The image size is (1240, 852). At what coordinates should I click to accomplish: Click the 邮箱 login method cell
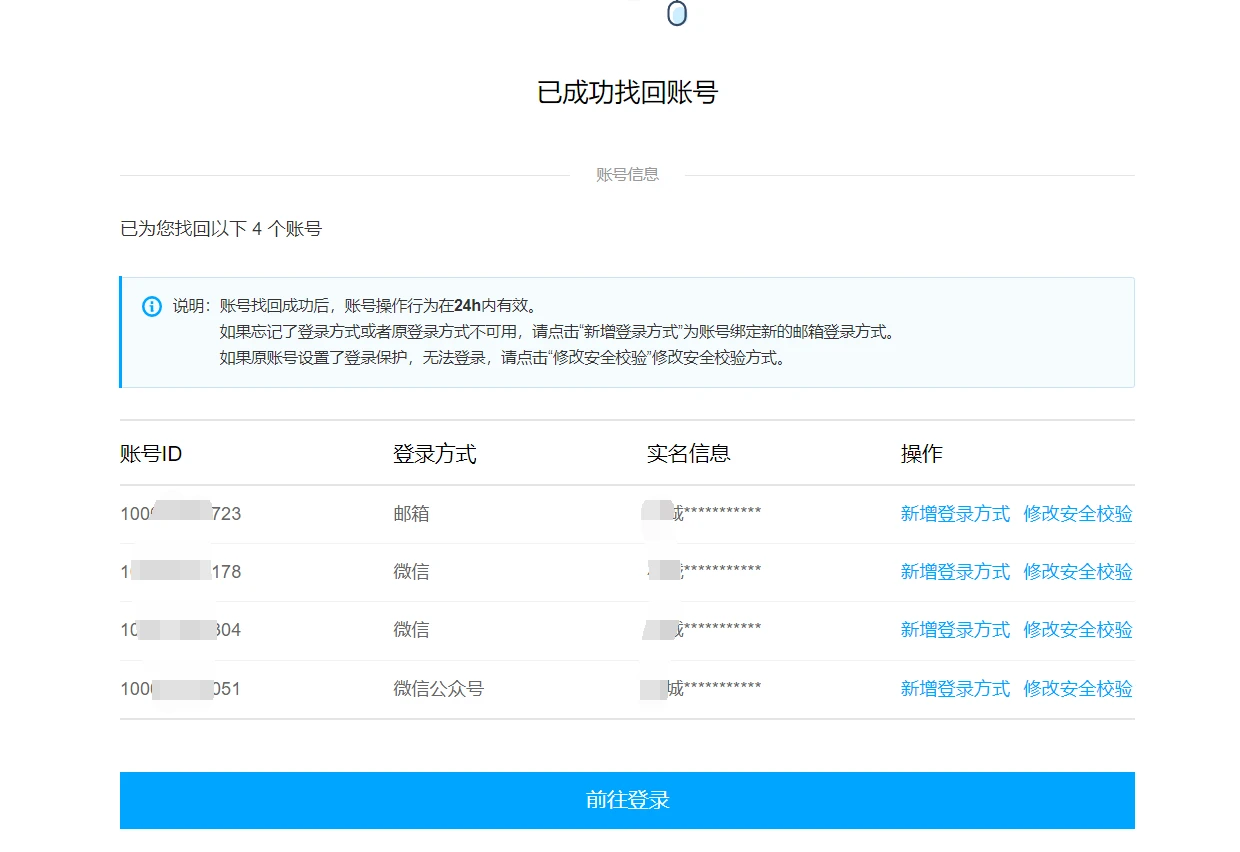coord(411,514)
